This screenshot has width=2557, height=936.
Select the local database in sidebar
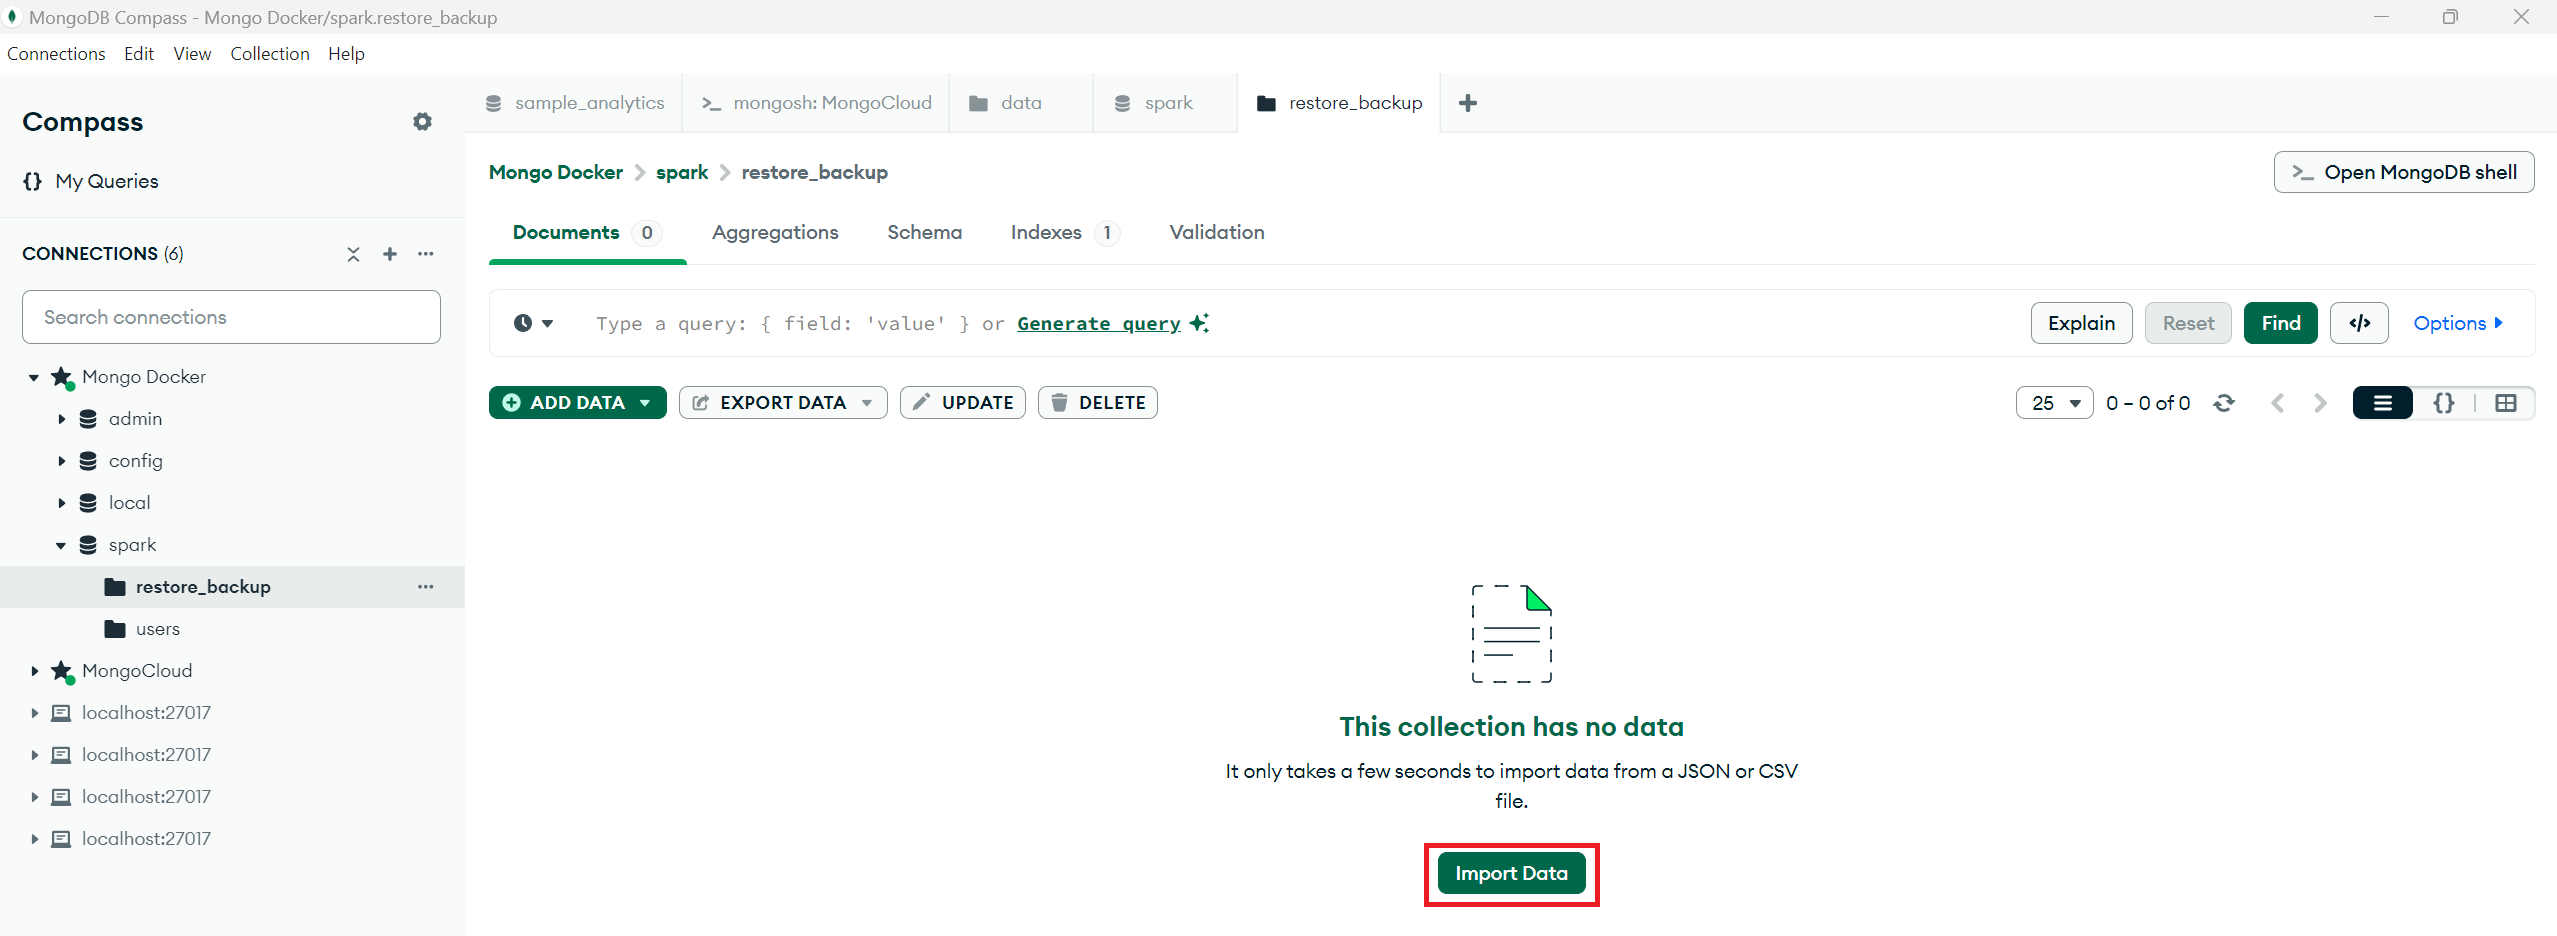pyautogui.click(x=129, y=503)
